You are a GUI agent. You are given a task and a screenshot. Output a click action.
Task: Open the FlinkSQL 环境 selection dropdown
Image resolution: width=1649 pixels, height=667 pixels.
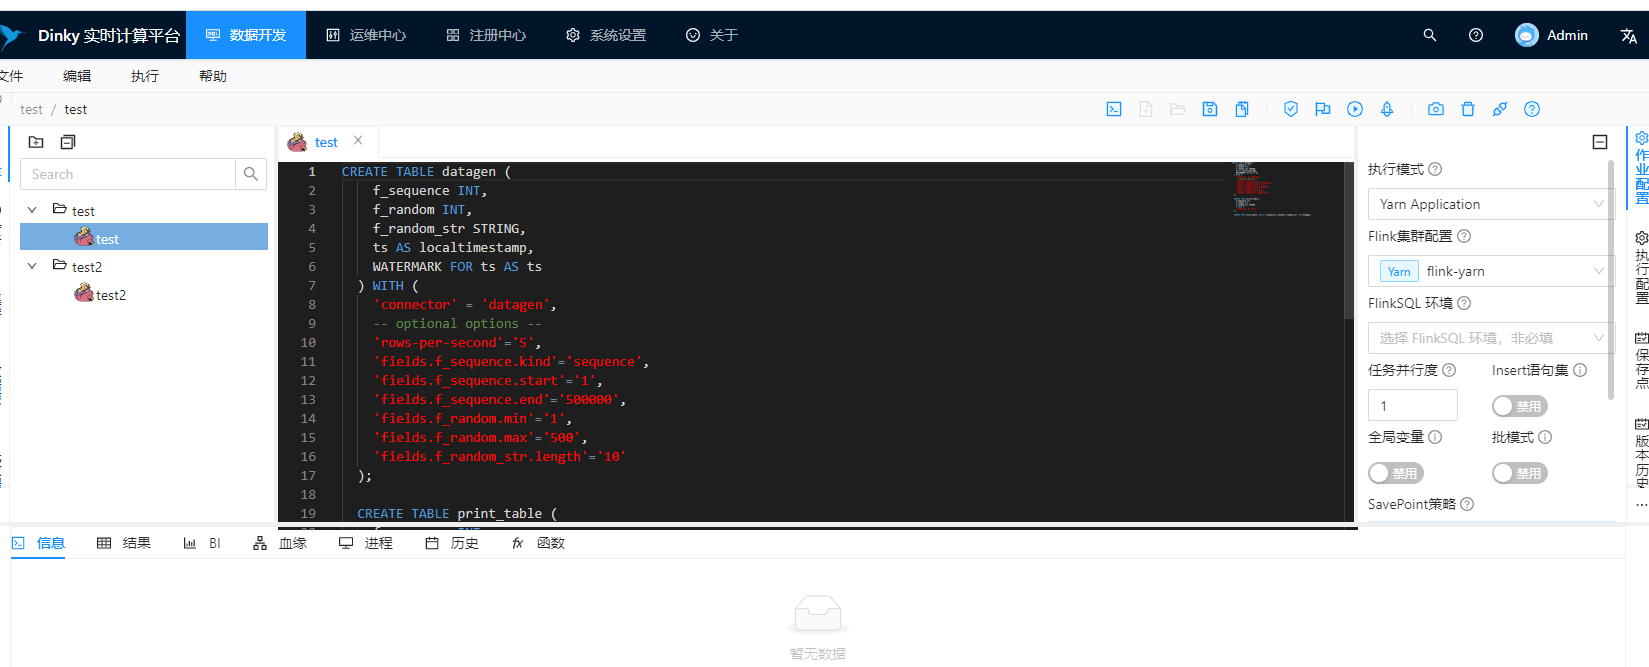[1490, 338]
